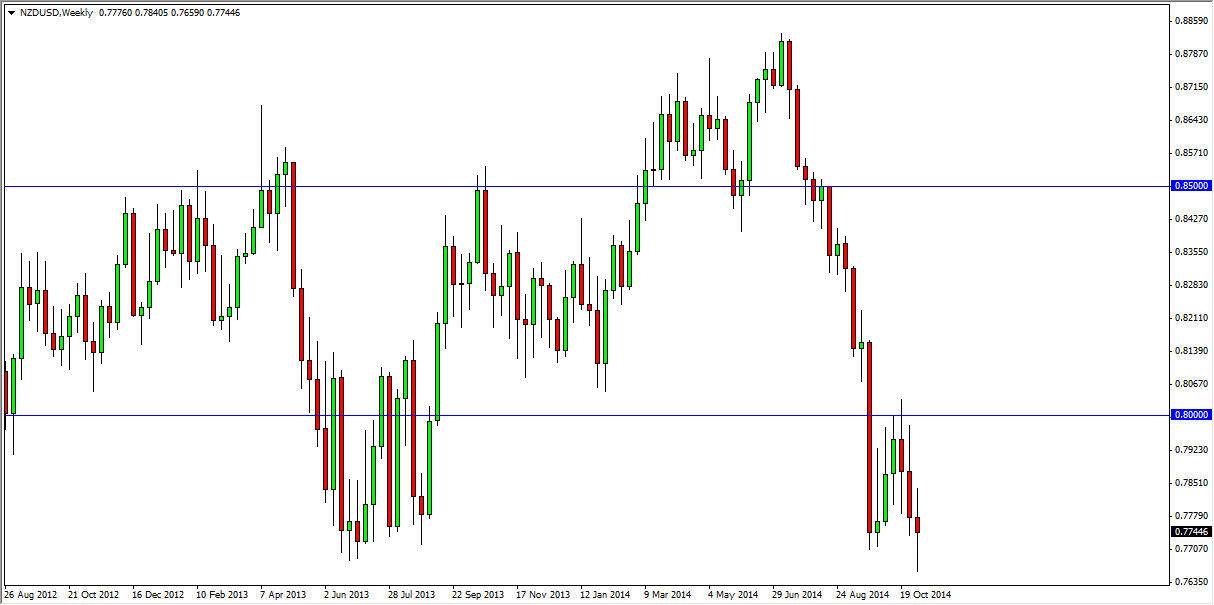Click the 0.76350 label on price axis
Screen dimensions: 1214x605
pyautogui.click(x=1190, y=581)
